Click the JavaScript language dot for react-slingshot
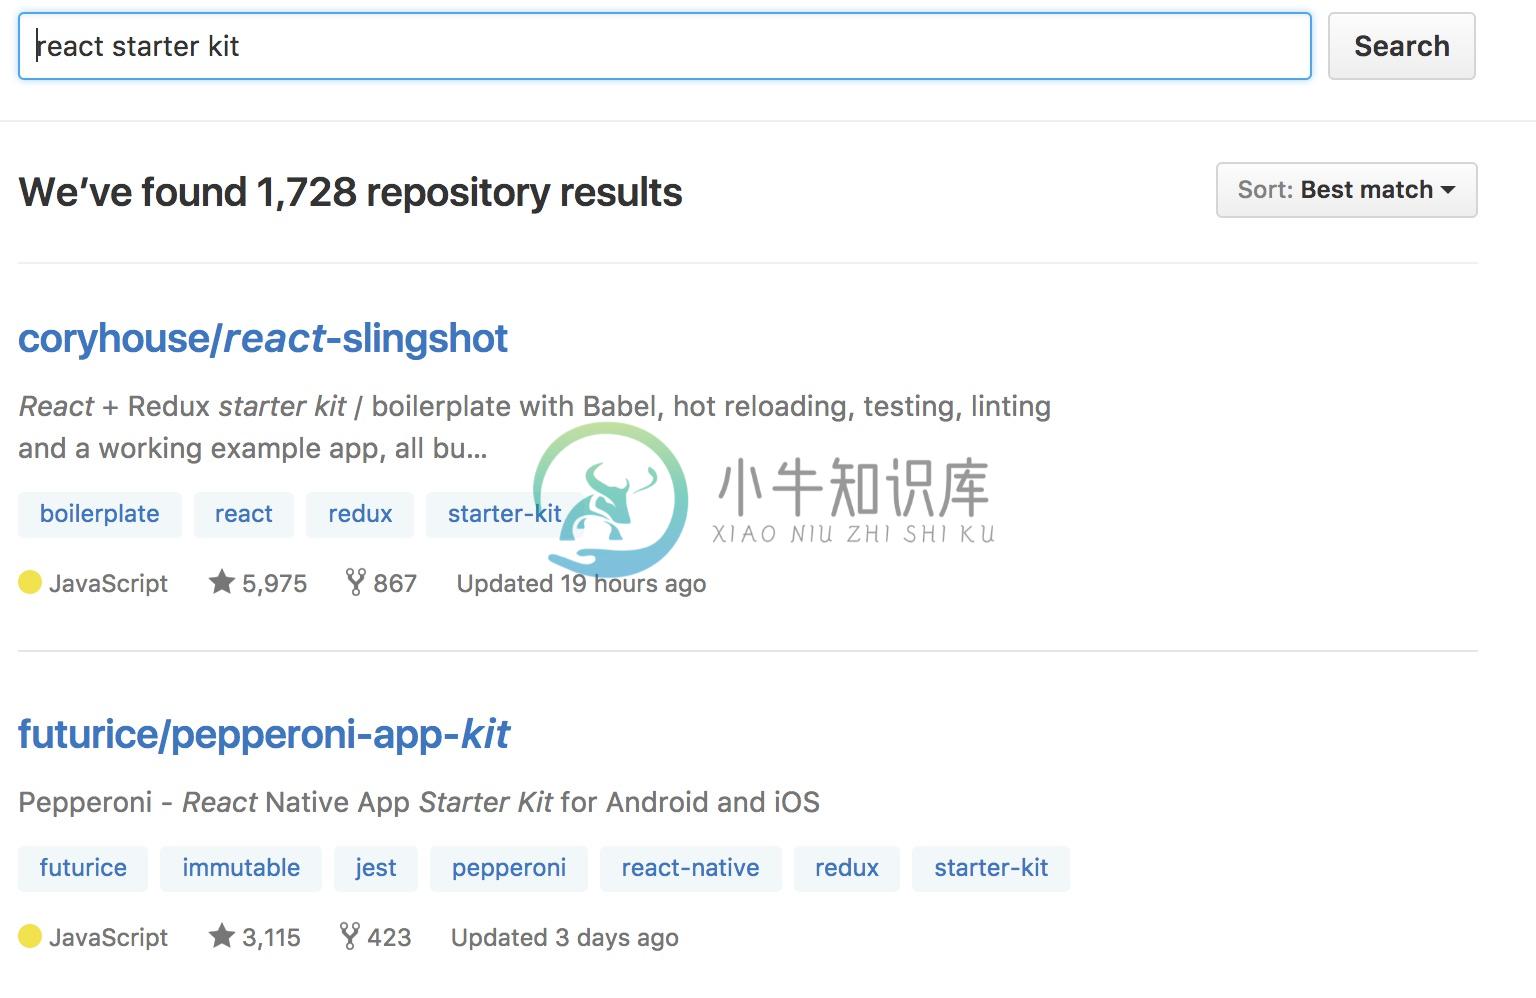This screenshot has width=1536, height=998. tap(30, 582)
